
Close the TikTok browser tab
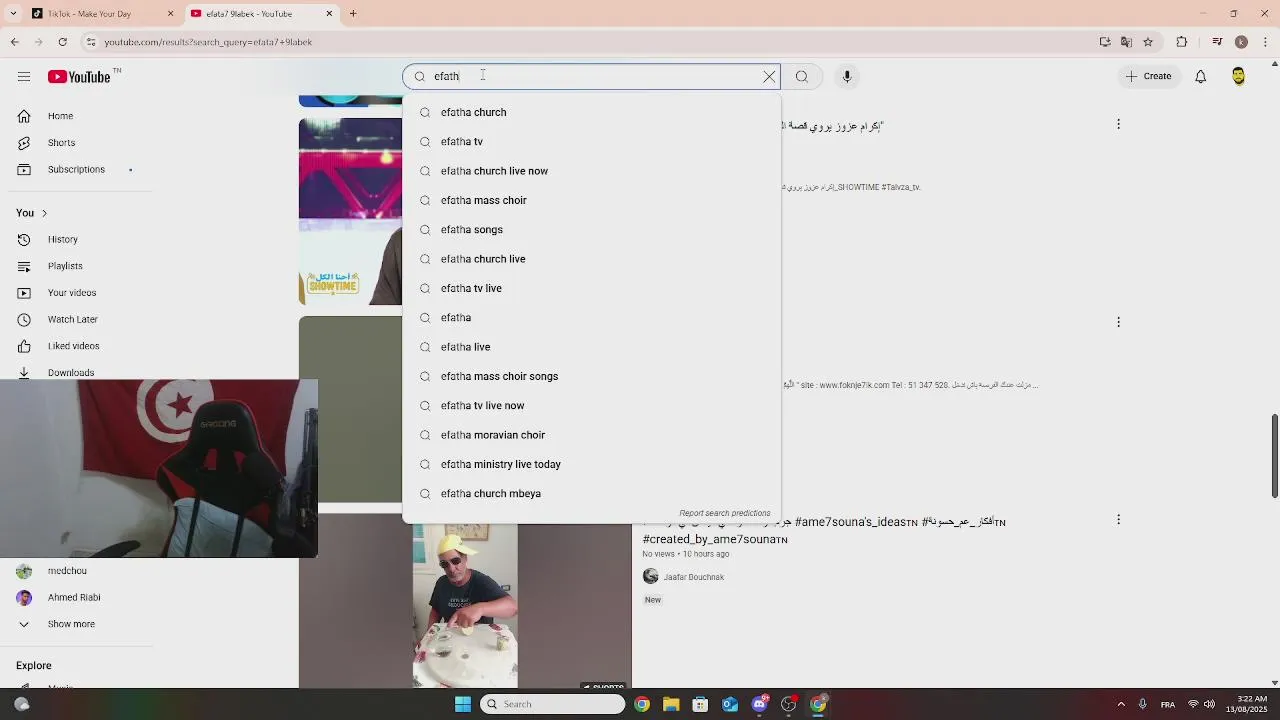click(x=170, y=14)
